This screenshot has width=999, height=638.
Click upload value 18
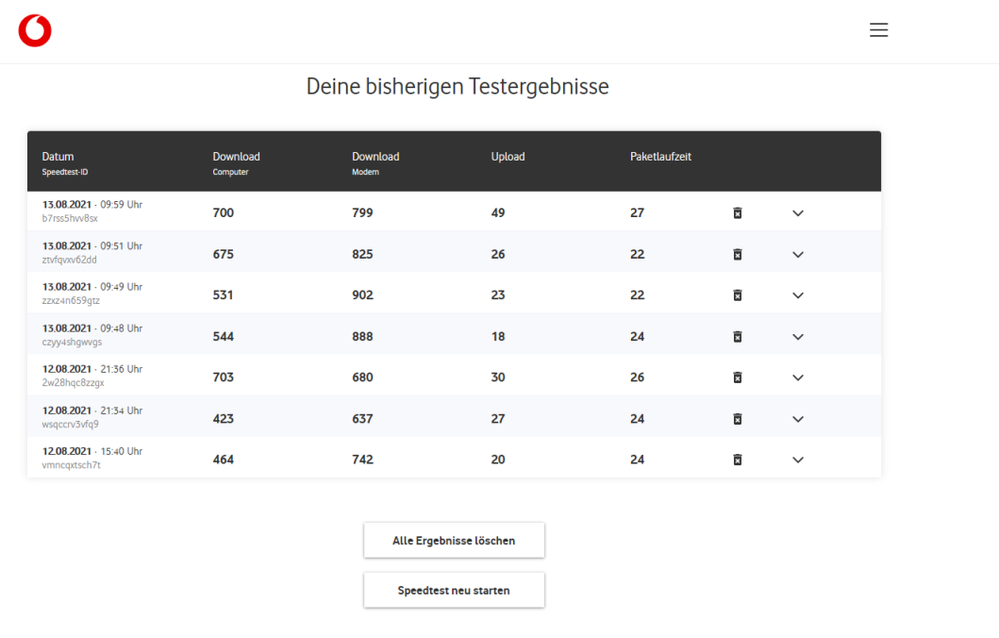click(498, 337)
